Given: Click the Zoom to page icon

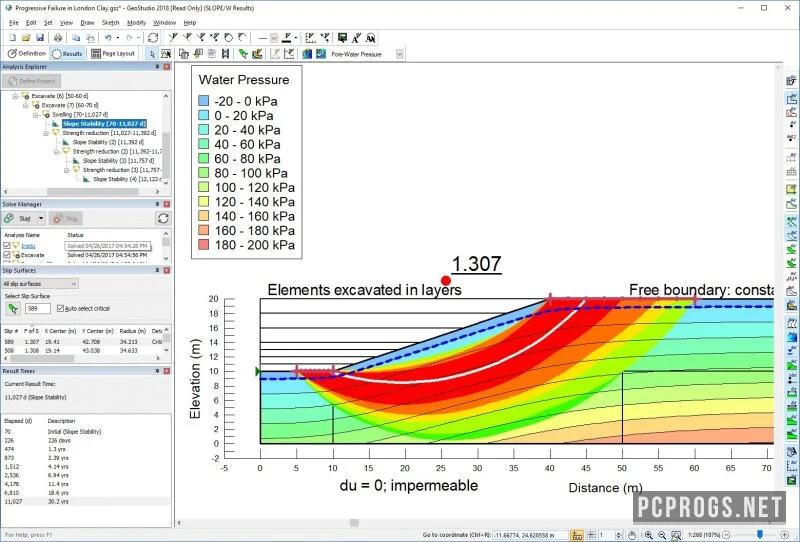Looking at the screenshot, I should point(676,535).
